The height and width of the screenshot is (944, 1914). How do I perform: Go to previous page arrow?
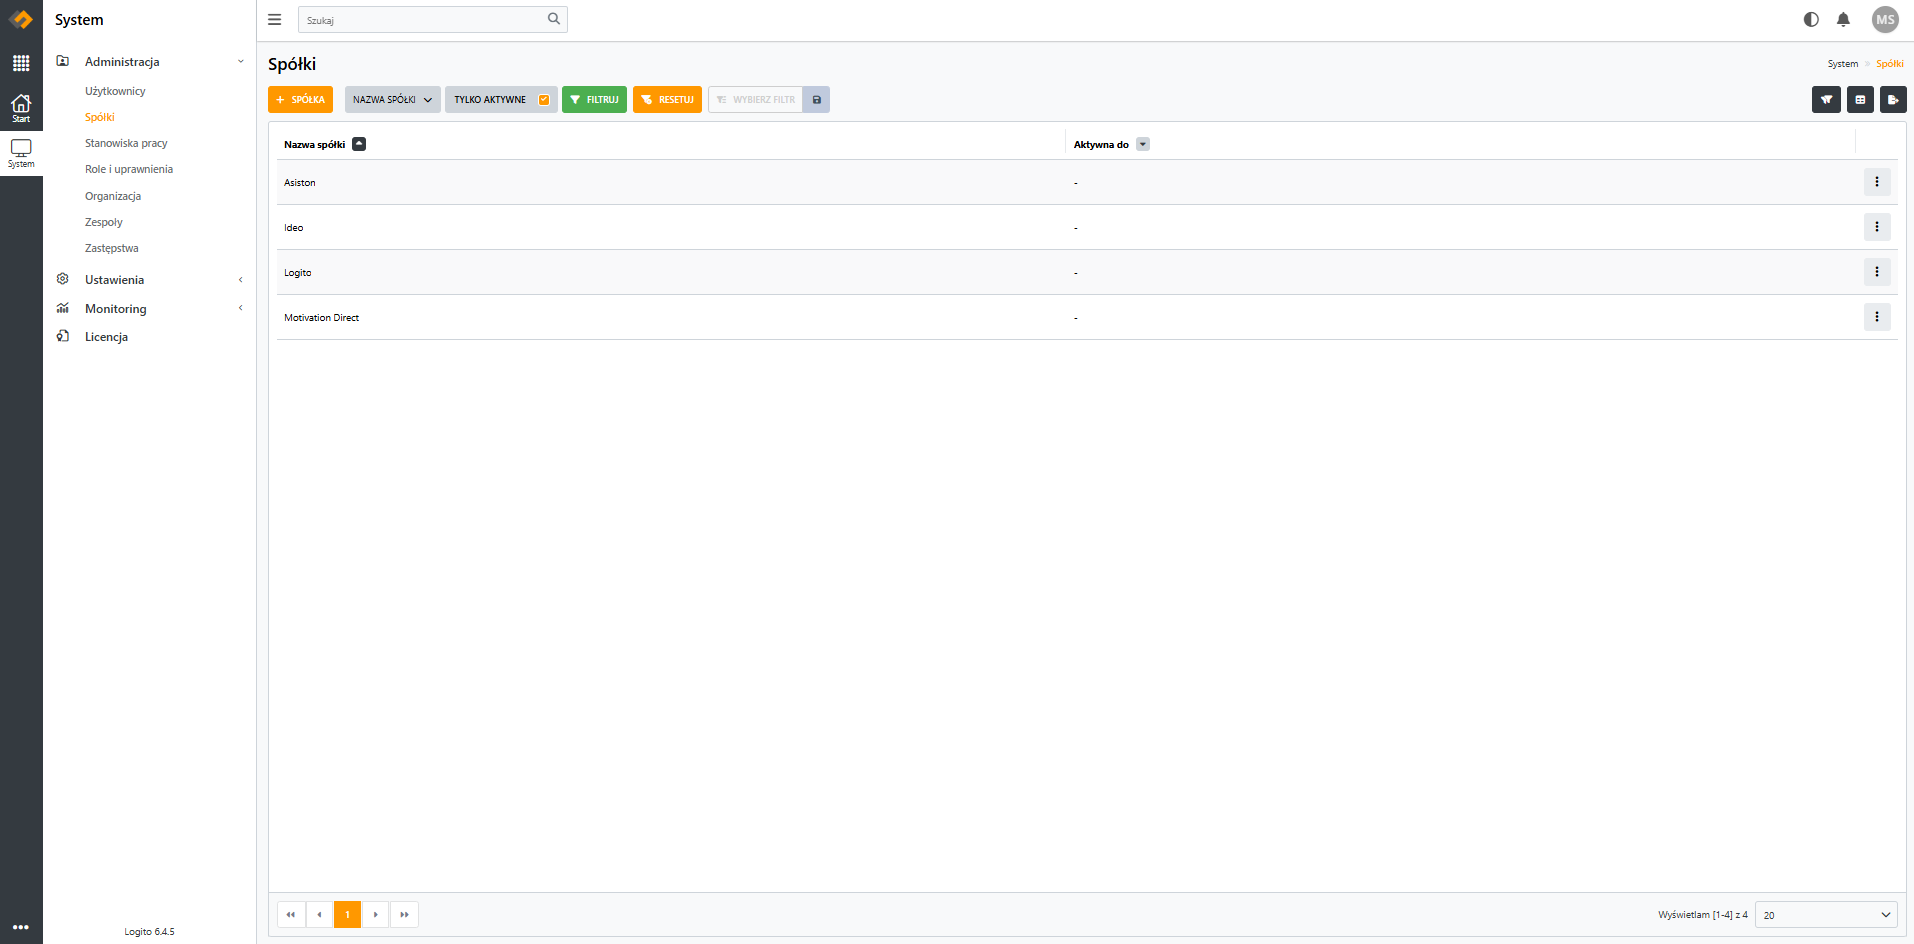(x=319, y=914)
